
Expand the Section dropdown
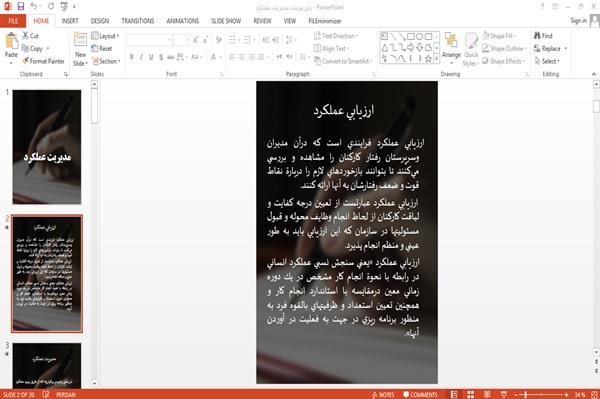coord(106,61)
